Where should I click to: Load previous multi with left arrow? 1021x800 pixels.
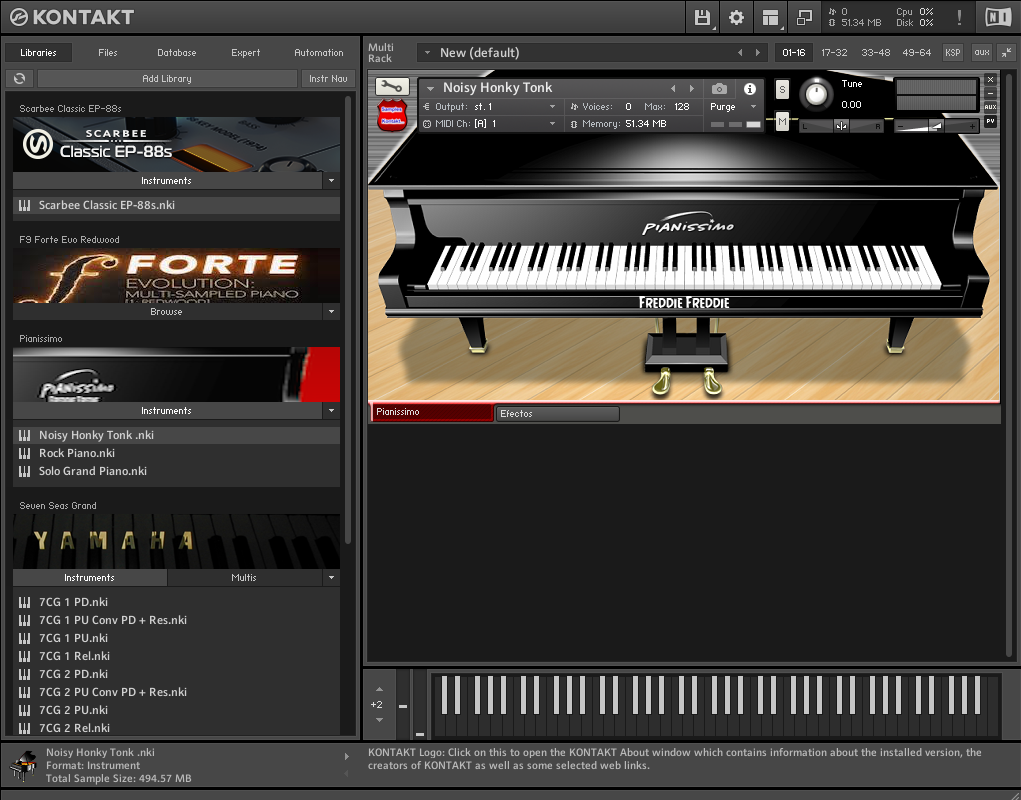740,53
